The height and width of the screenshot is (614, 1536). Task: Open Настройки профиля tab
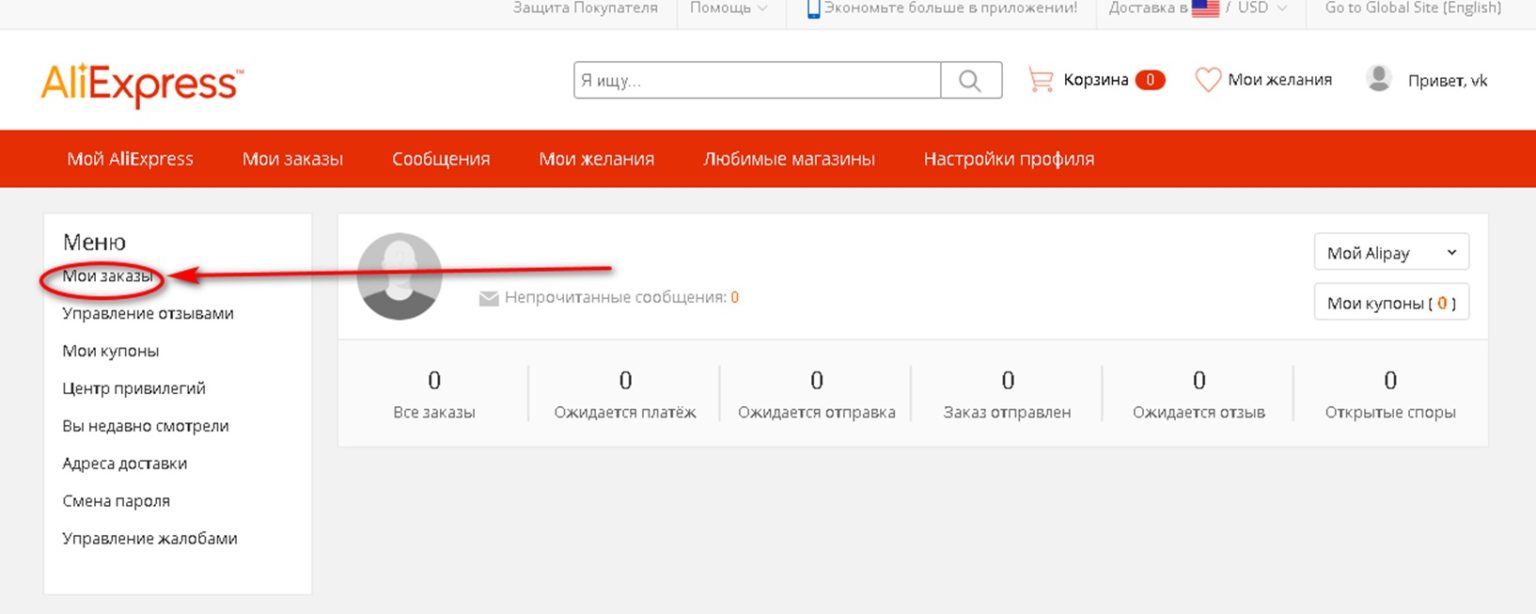click(1009, 159)
